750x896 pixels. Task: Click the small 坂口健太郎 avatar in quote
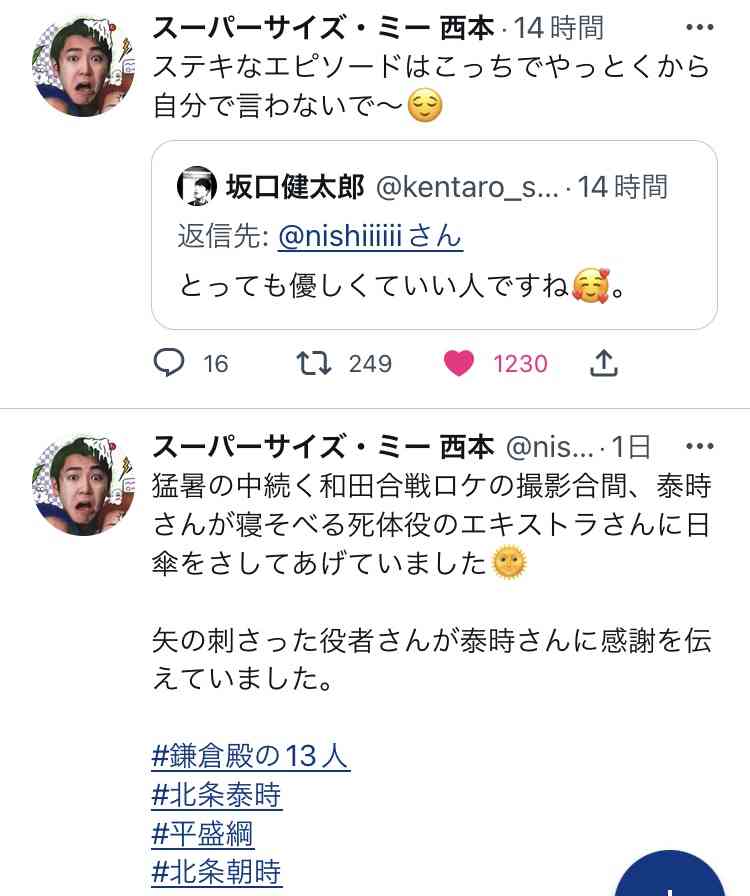pyautogui.click(x=196, y=186)
